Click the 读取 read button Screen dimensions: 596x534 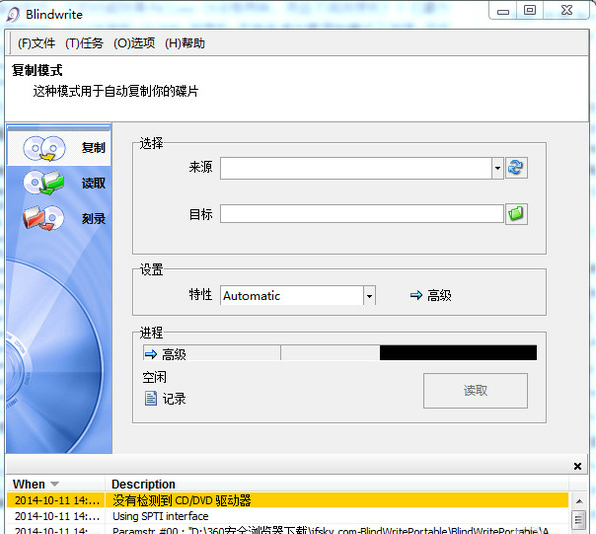coord(475,390)
